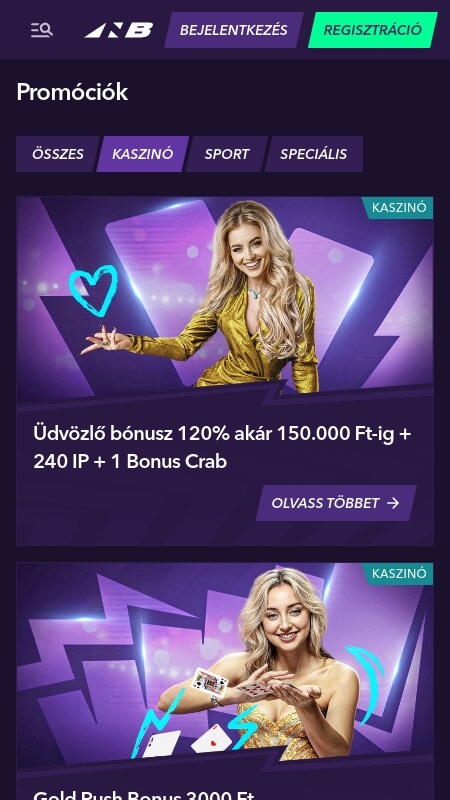Select the Összes promotions tab

(58, 154)
